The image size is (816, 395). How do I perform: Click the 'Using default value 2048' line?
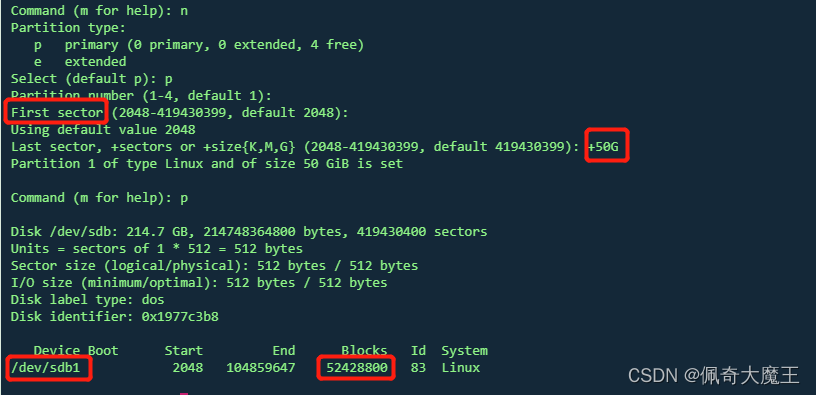(103, 130)
